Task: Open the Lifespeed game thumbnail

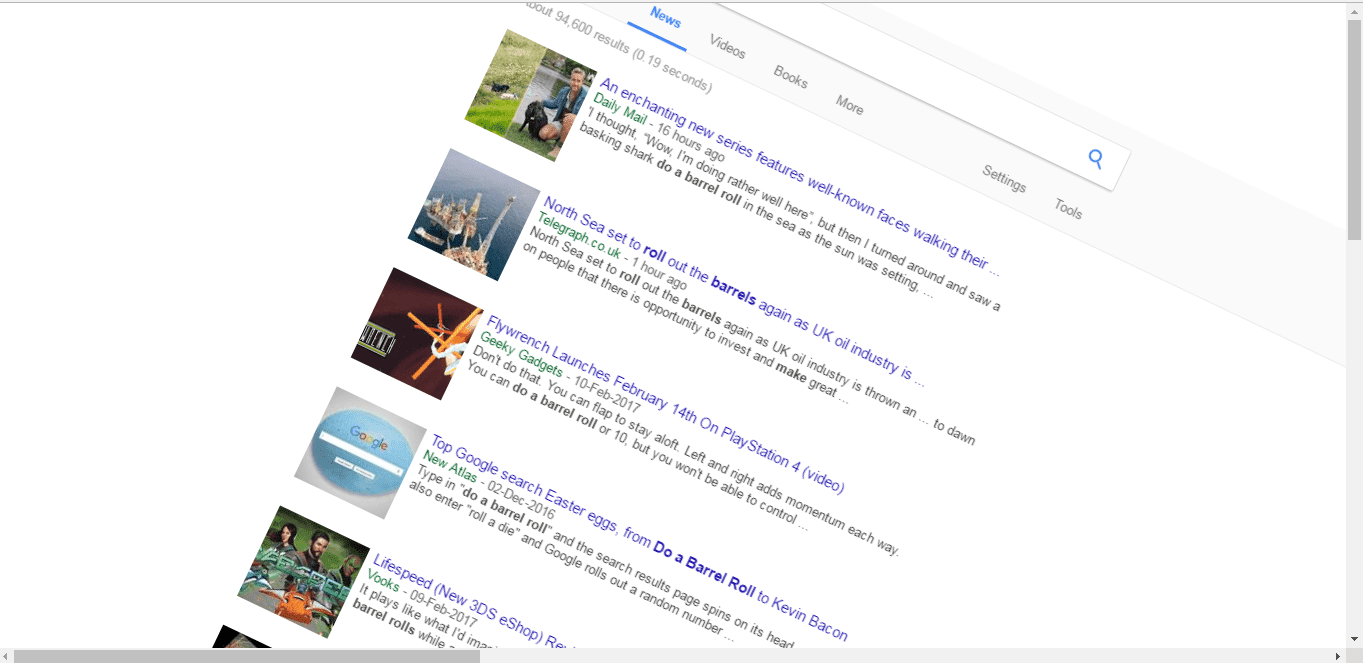Action: pos(304,571)
